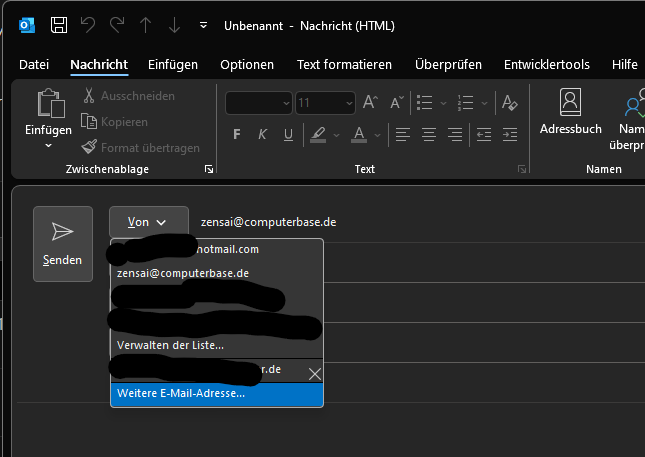Open the Quick Access Toolbar customize menu

[x=203, y=26]
